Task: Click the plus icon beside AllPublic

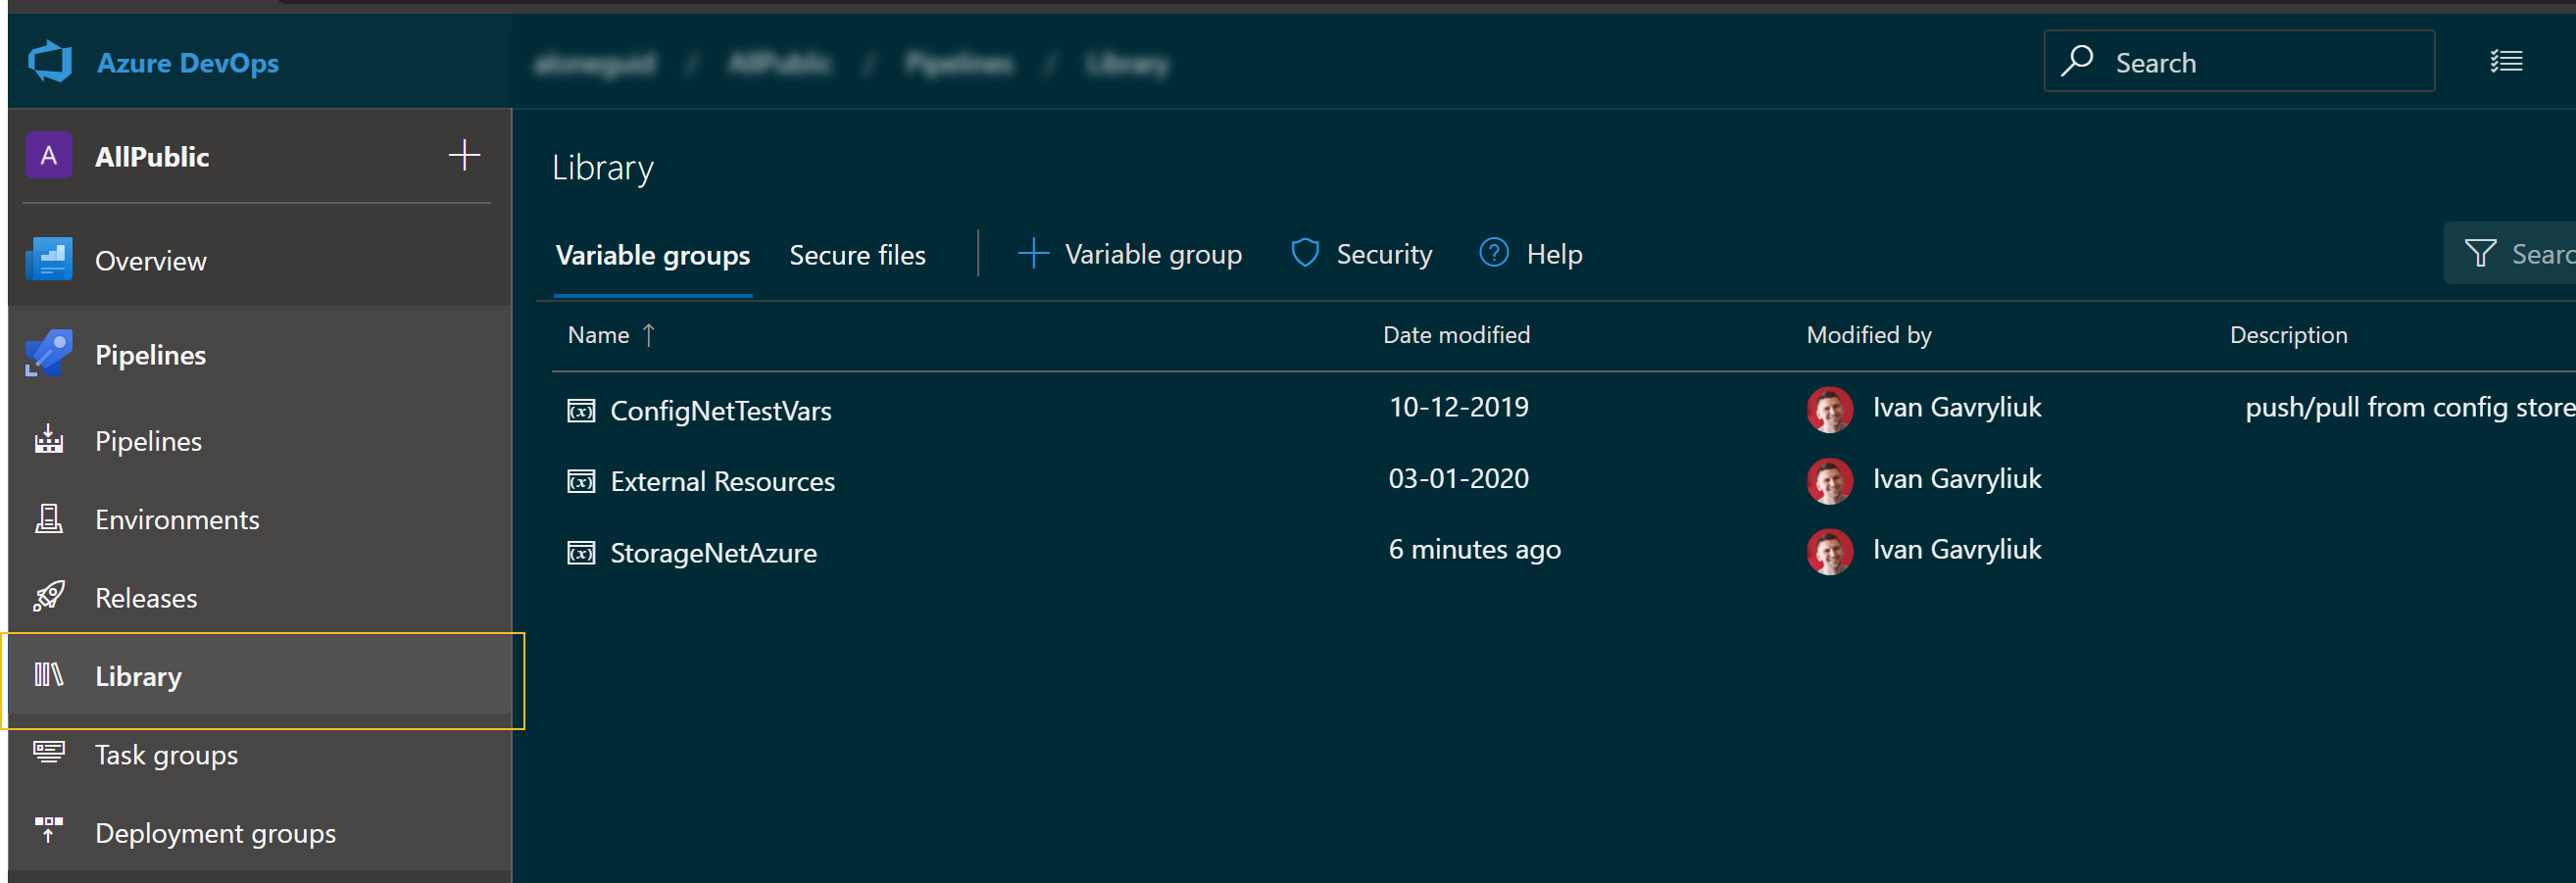Action: point(464,155)
